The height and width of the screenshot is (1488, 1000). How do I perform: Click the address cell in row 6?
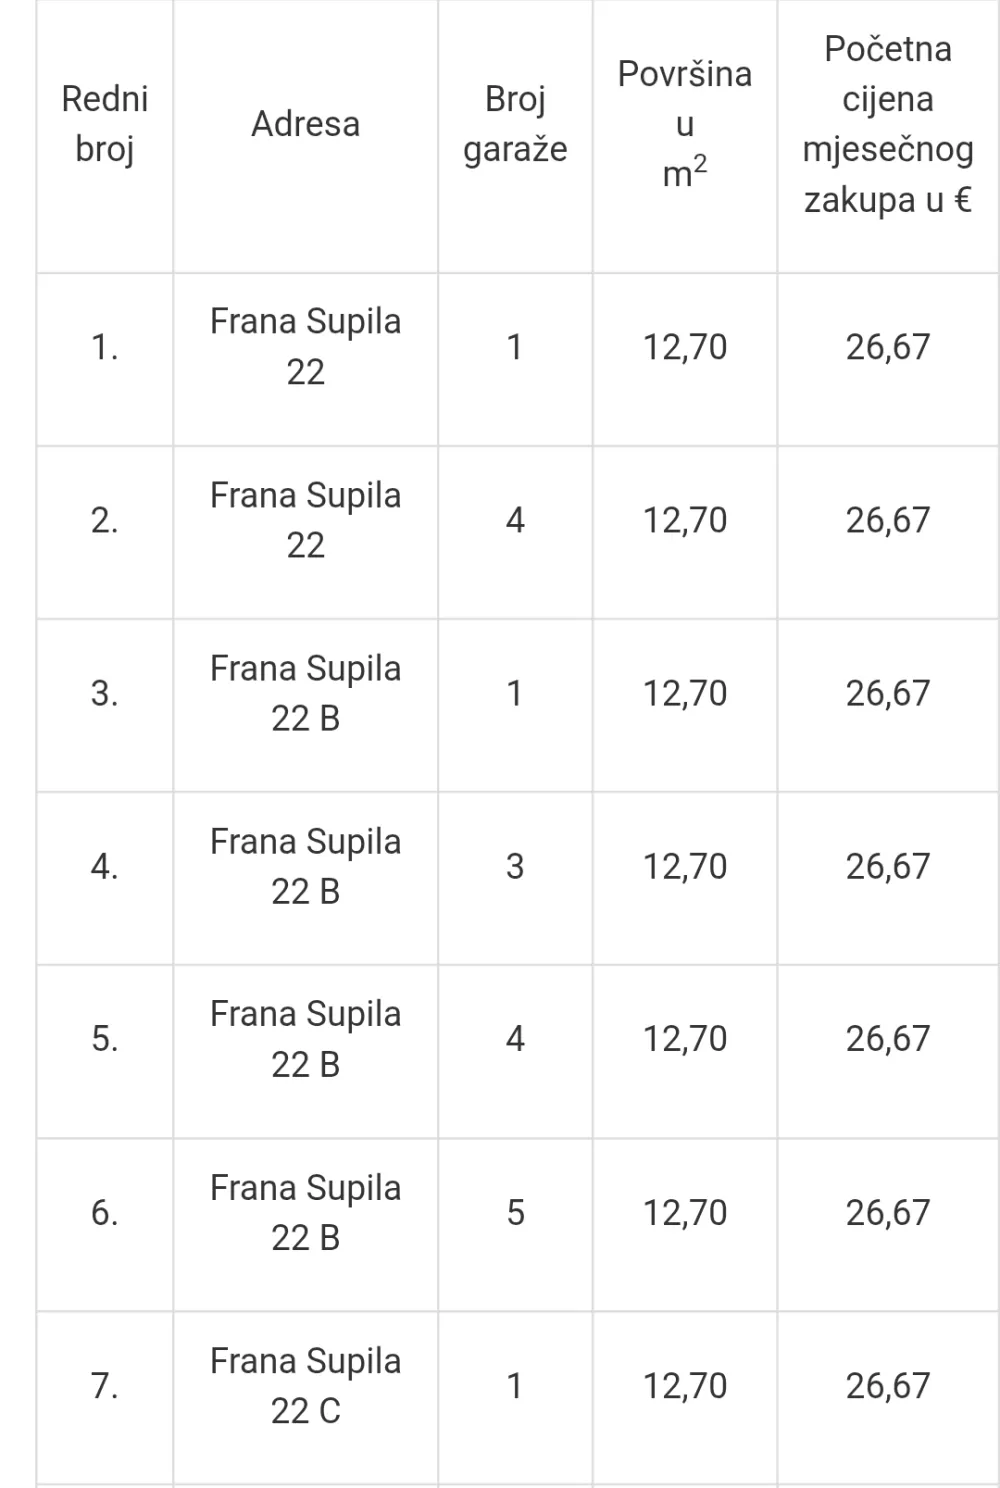click(305, 1212)
